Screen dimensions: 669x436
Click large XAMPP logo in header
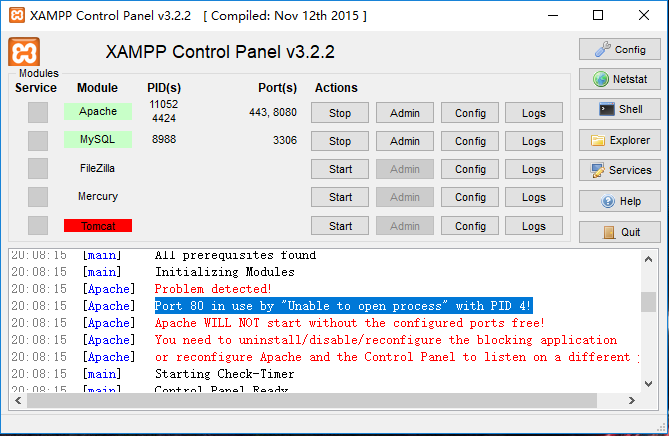point(24,52)
